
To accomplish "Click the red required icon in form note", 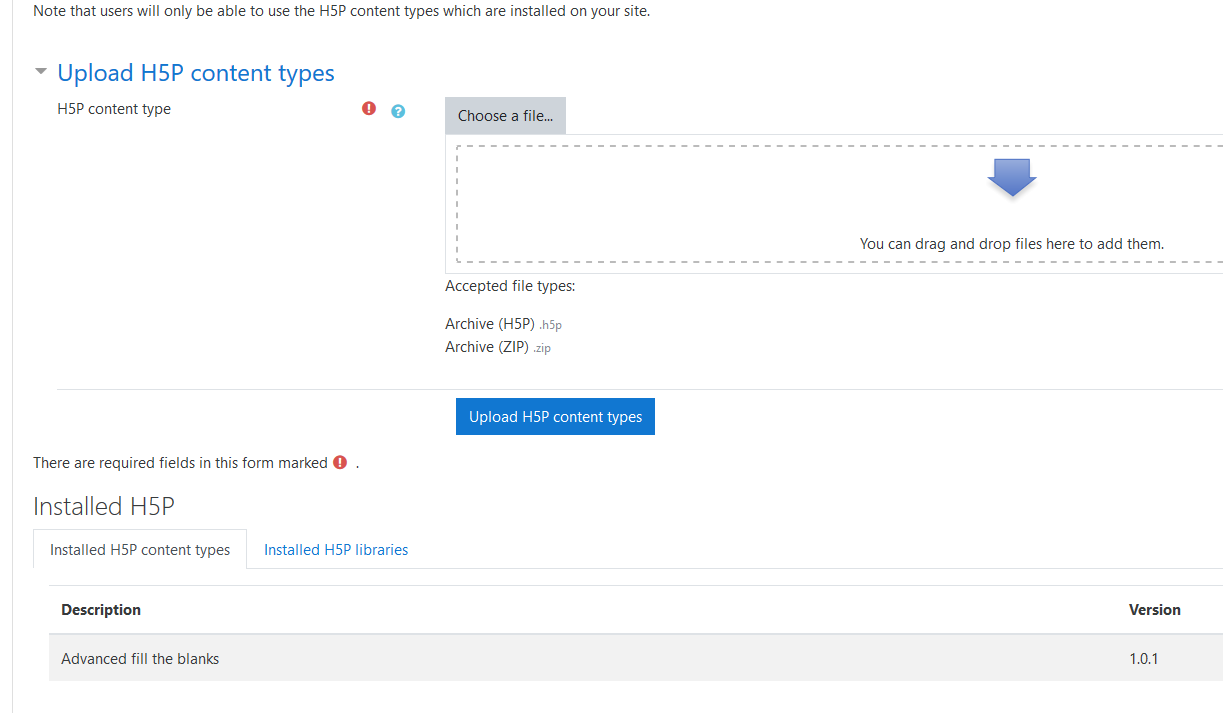I will click(340, 462).
